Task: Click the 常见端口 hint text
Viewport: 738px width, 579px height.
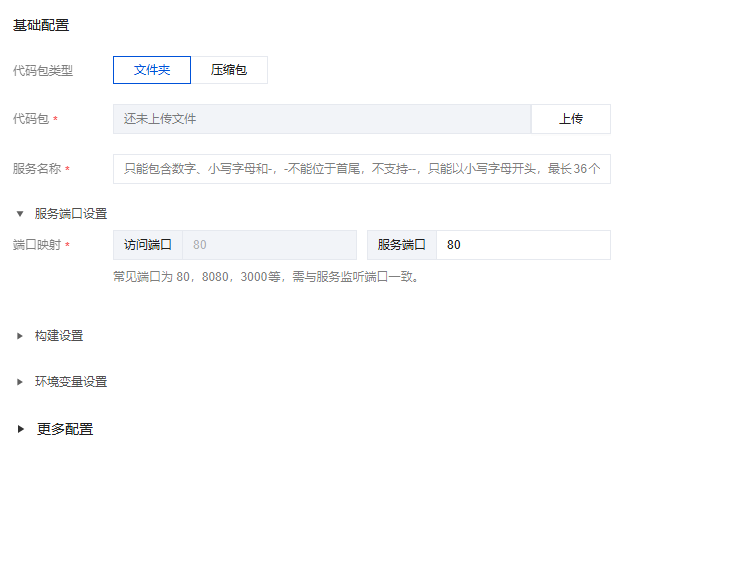Action: click(266, 277)
